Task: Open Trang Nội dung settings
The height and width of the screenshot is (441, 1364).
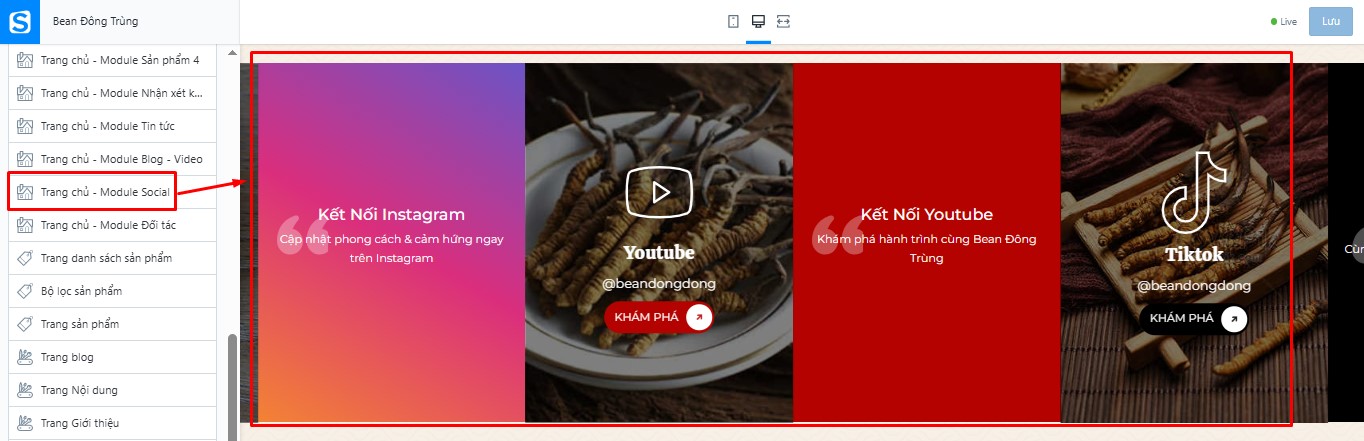Action: (x=113, y=390)
